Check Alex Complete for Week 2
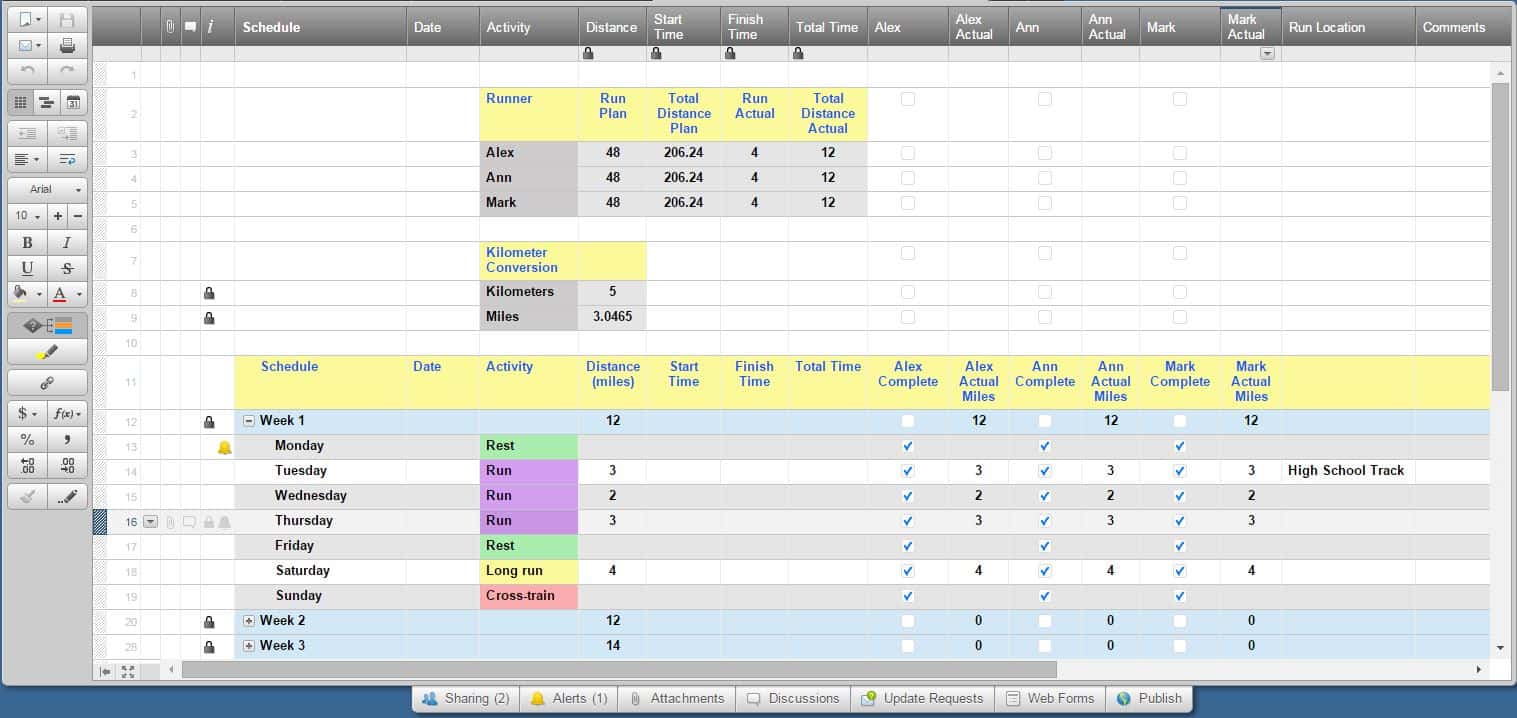 (x=907, y=620)
